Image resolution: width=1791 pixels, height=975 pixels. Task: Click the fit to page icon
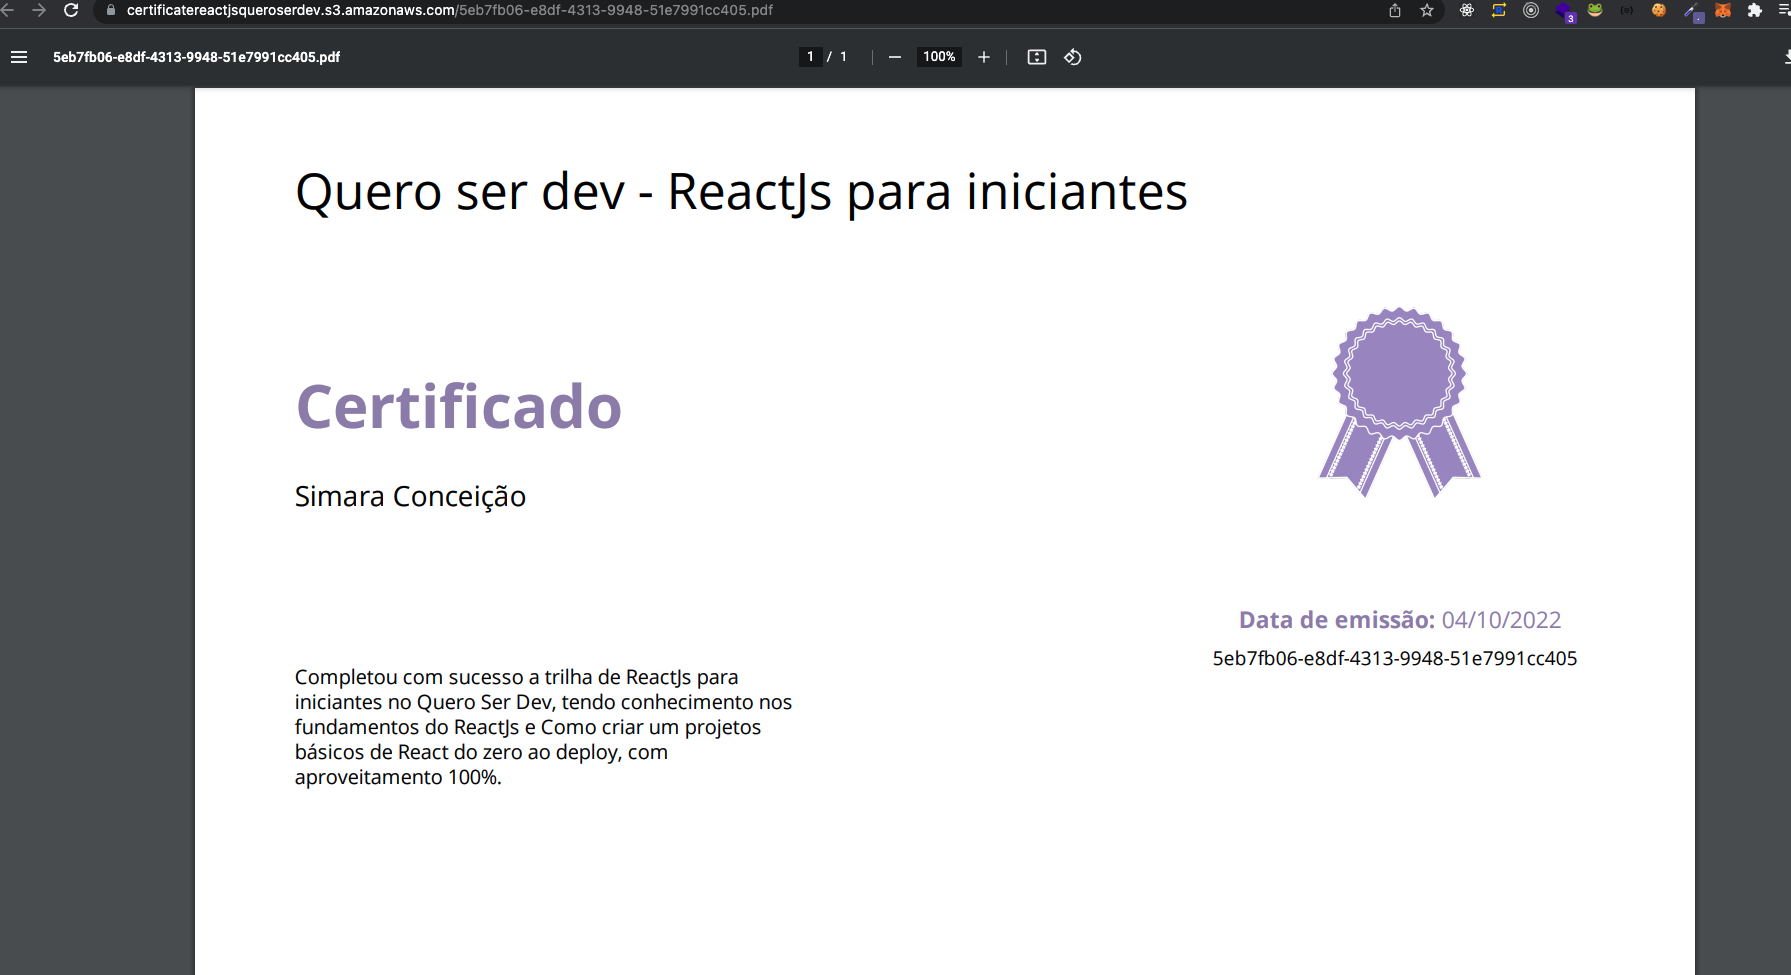click(x=1037, y=57)
